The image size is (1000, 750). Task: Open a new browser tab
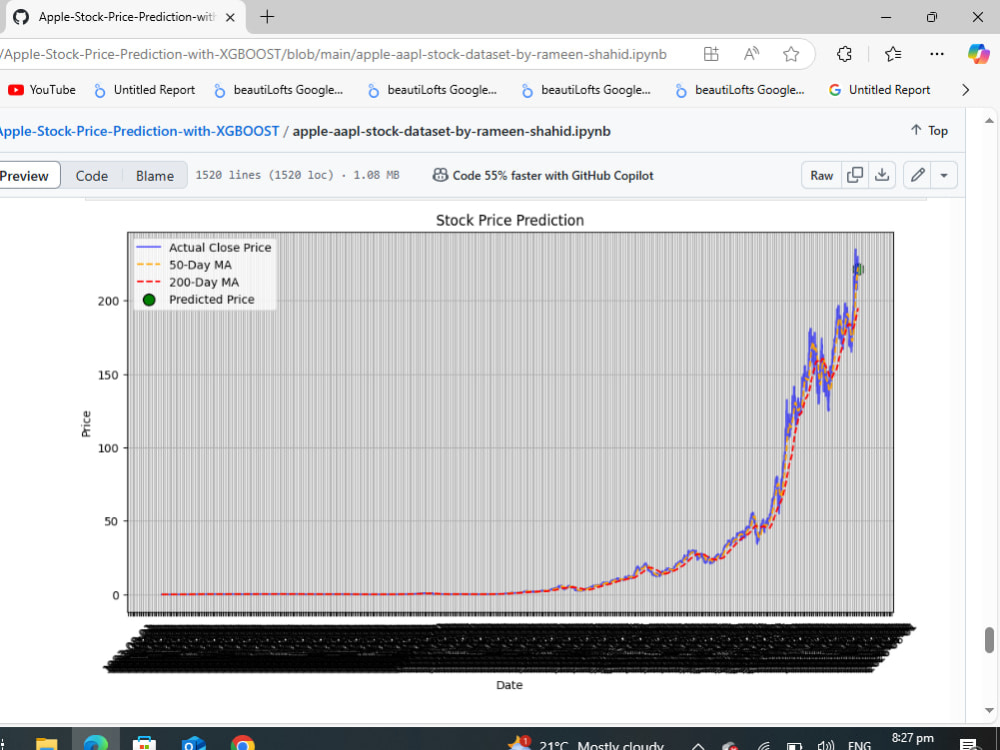coord(267,17)
